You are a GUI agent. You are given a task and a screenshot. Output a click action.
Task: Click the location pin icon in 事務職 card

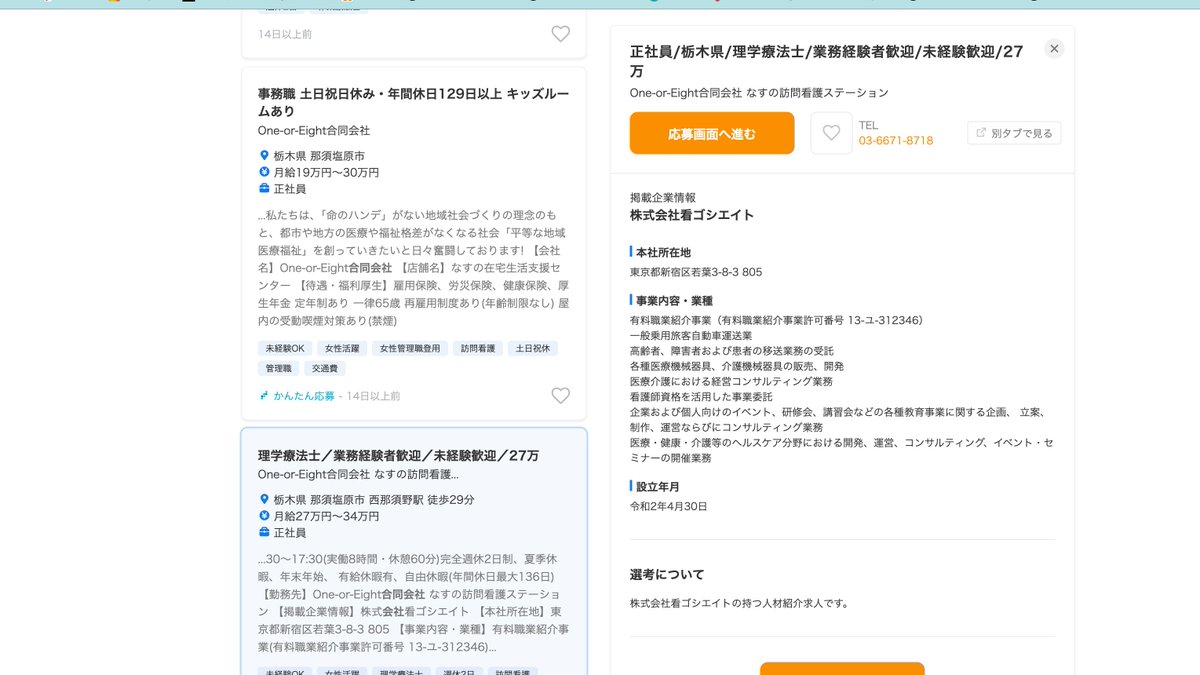point(265,156)
